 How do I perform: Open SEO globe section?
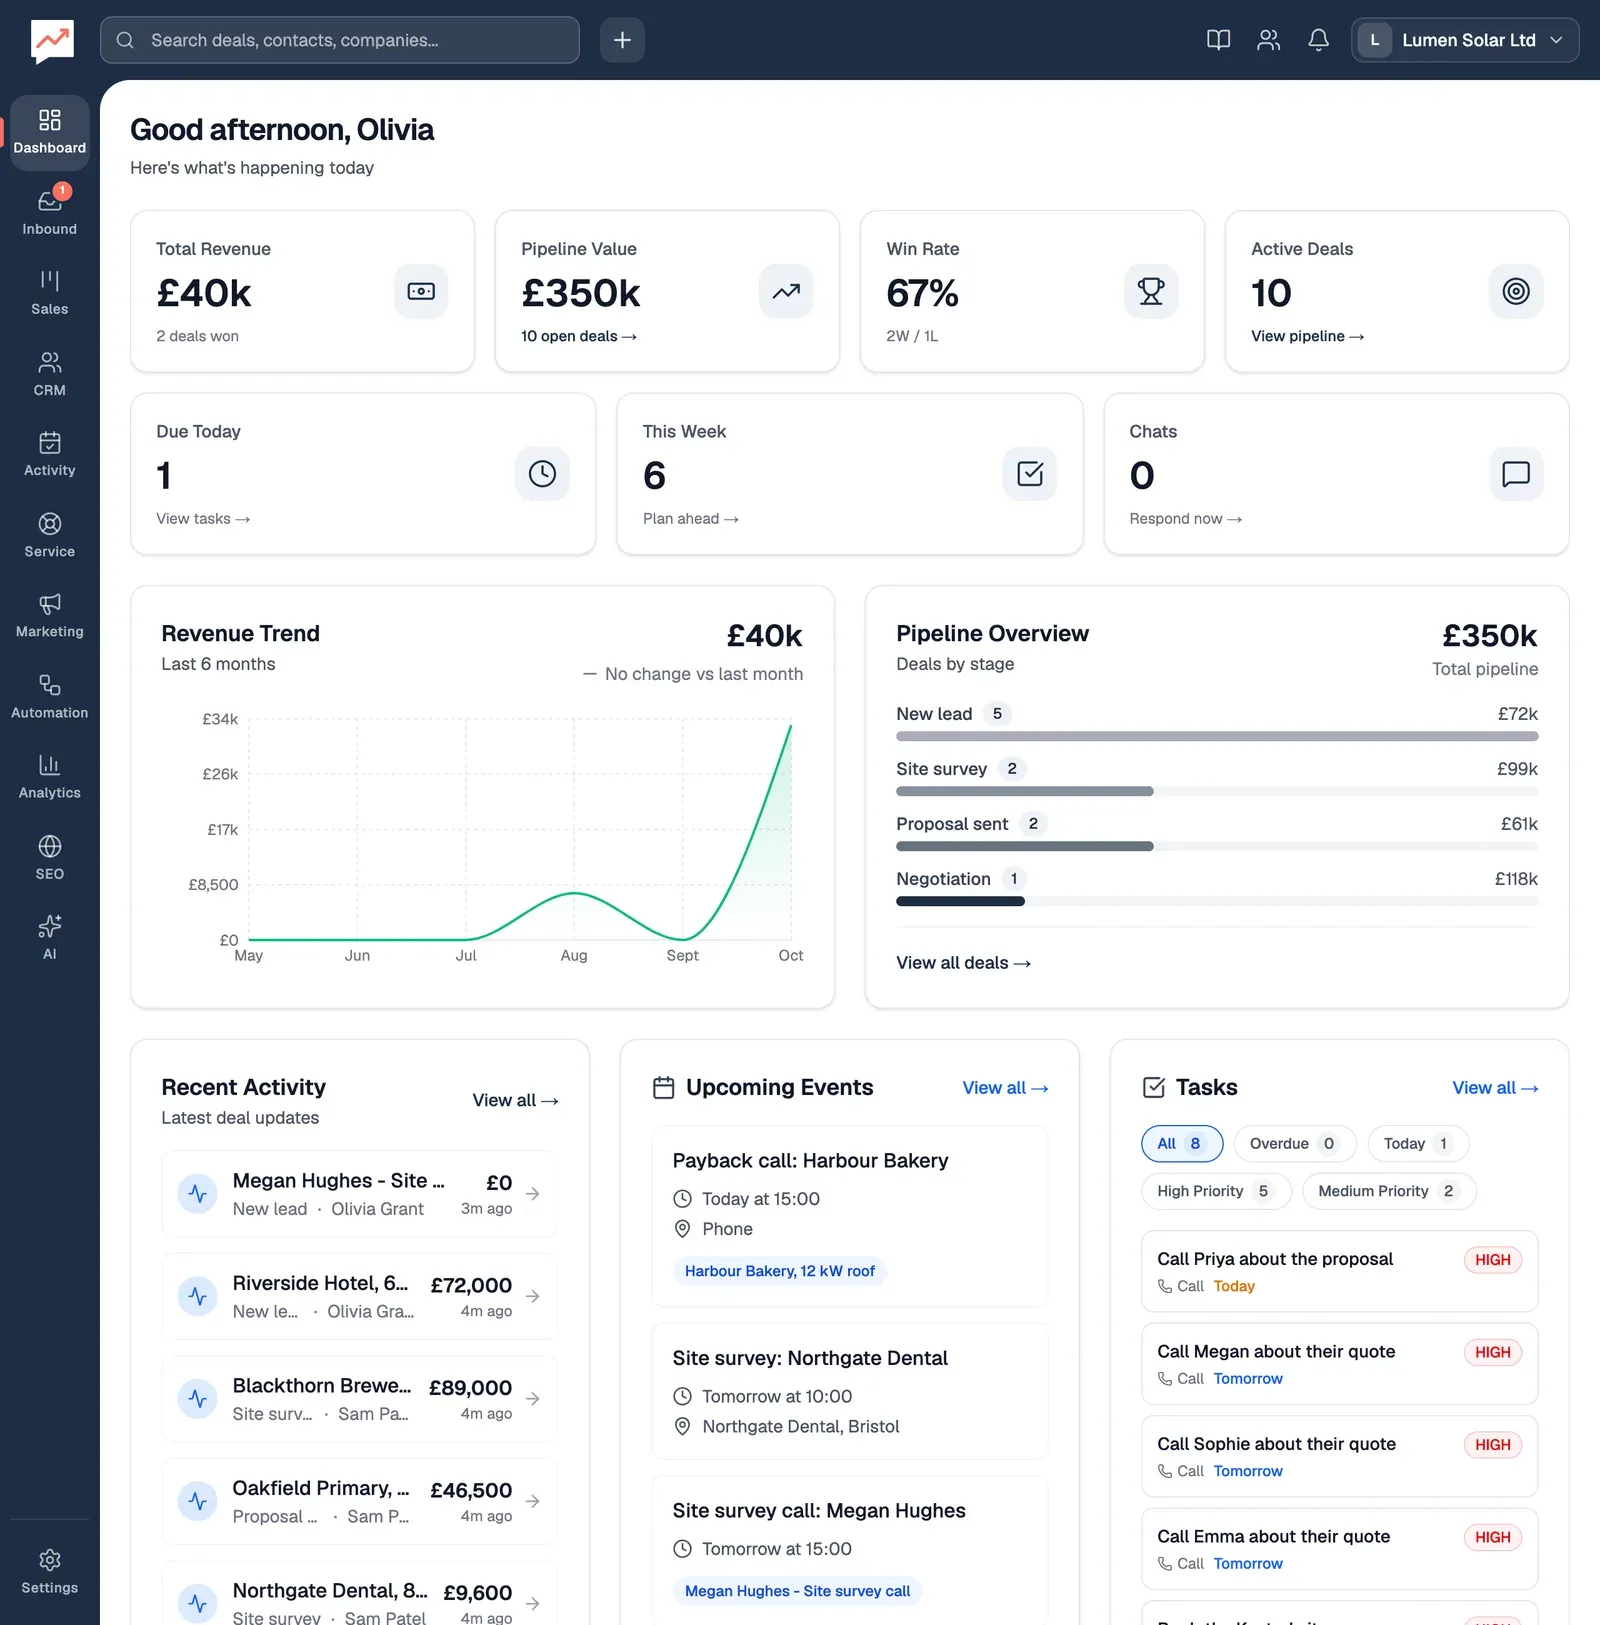[50, 858]
